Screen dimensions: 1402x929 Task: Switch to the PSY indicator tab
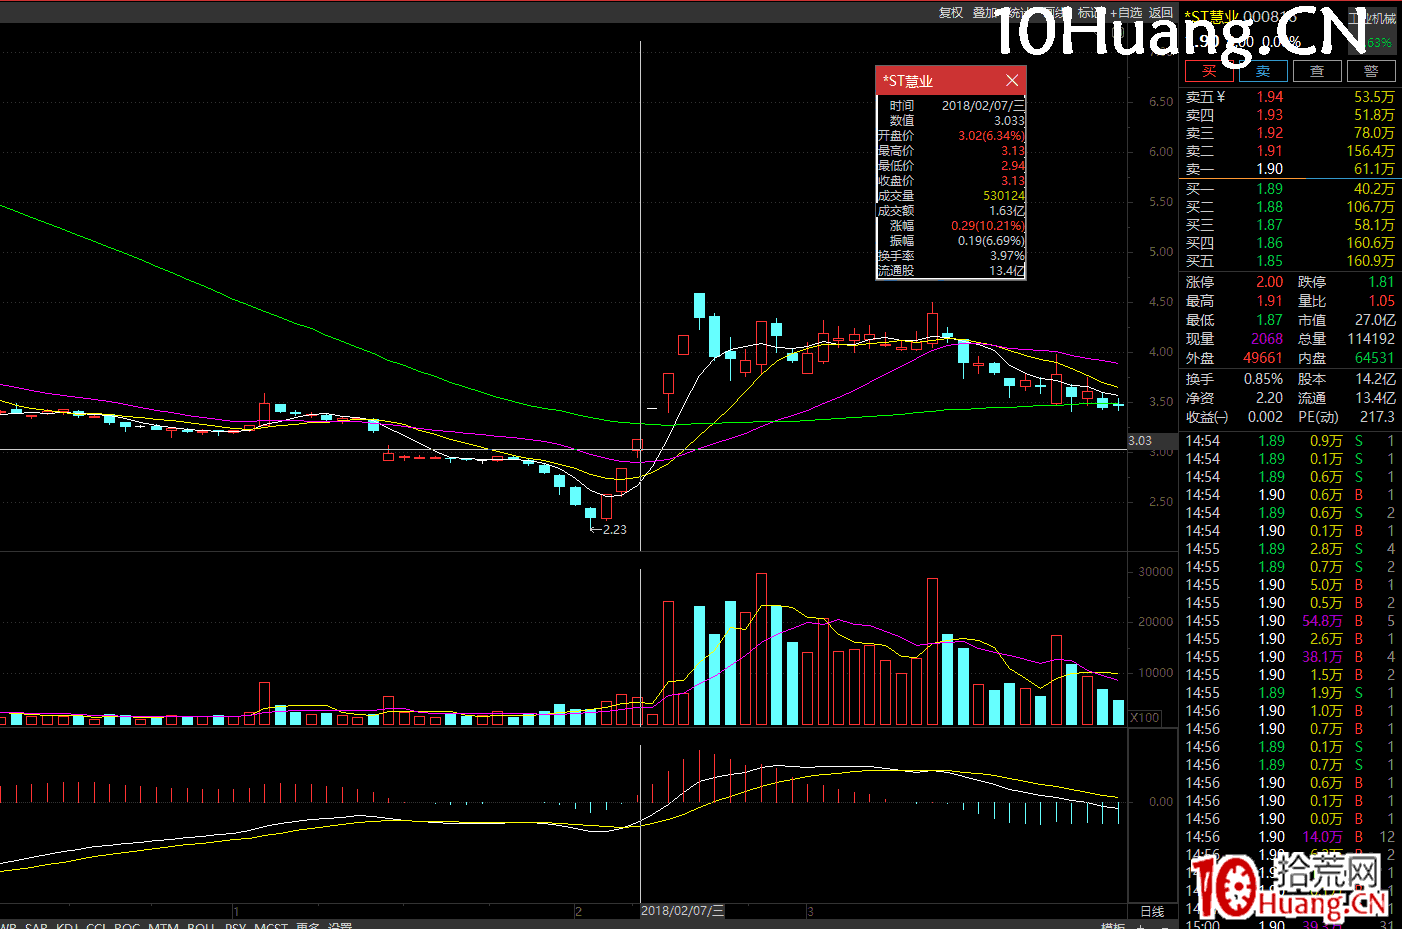pos(235,926)
